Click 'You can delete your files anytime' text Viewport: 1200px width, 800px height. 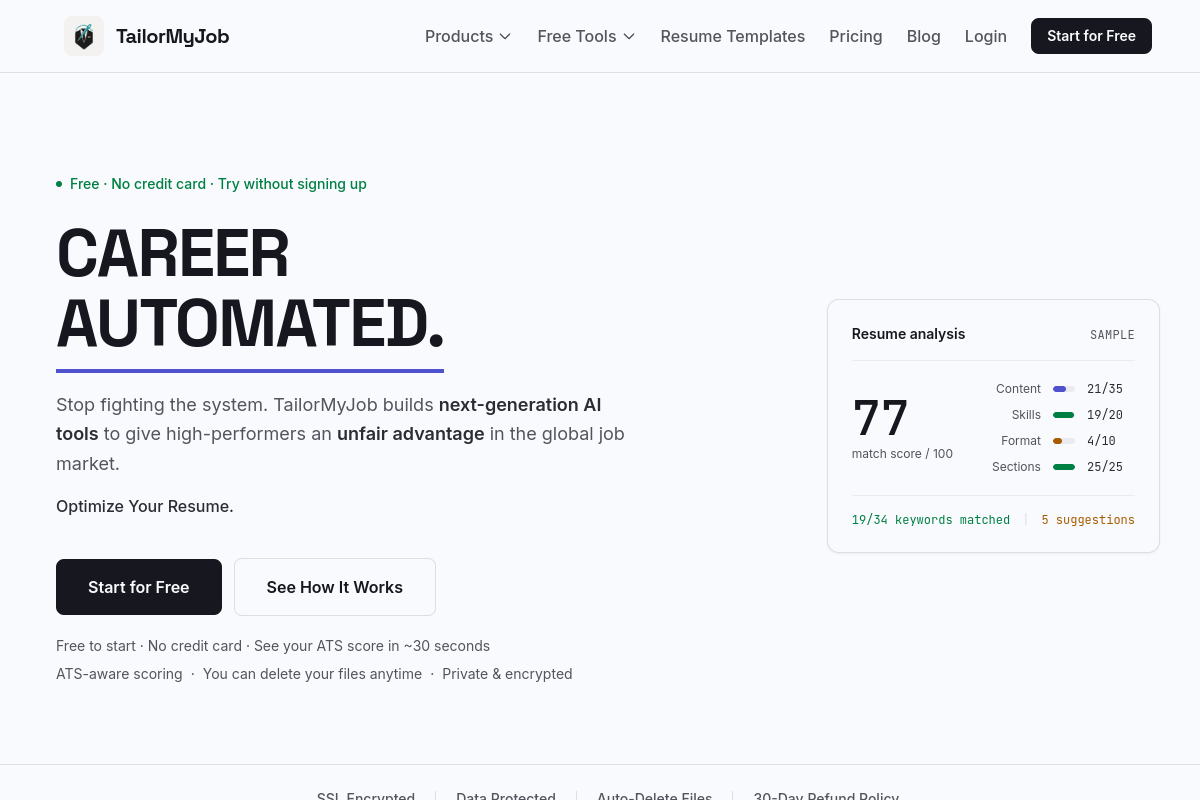click(312, 674)
